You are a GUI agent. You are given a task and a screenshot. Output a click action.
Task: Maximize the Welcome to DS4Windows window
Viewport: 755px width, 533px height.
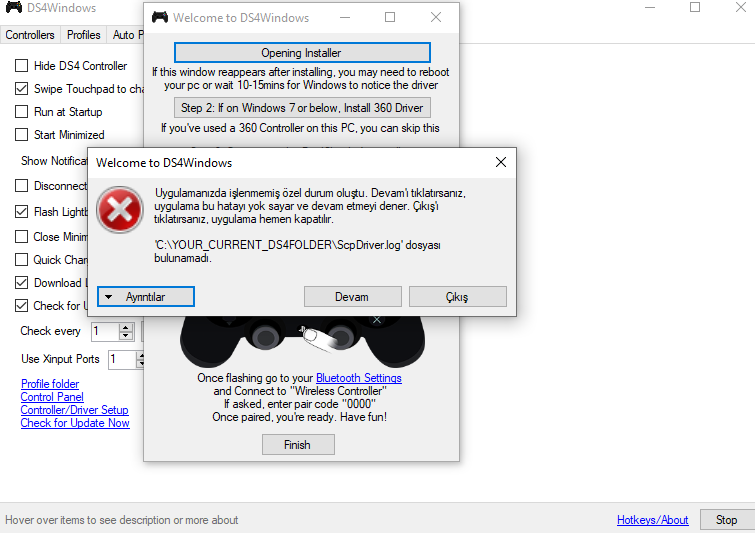tap(390, 17)
